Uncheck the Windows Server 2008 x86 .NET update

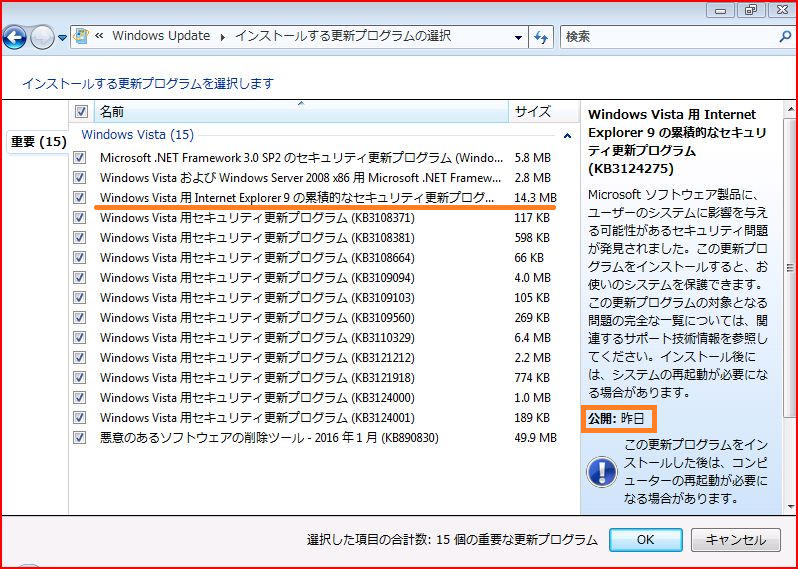pos(79,177)
